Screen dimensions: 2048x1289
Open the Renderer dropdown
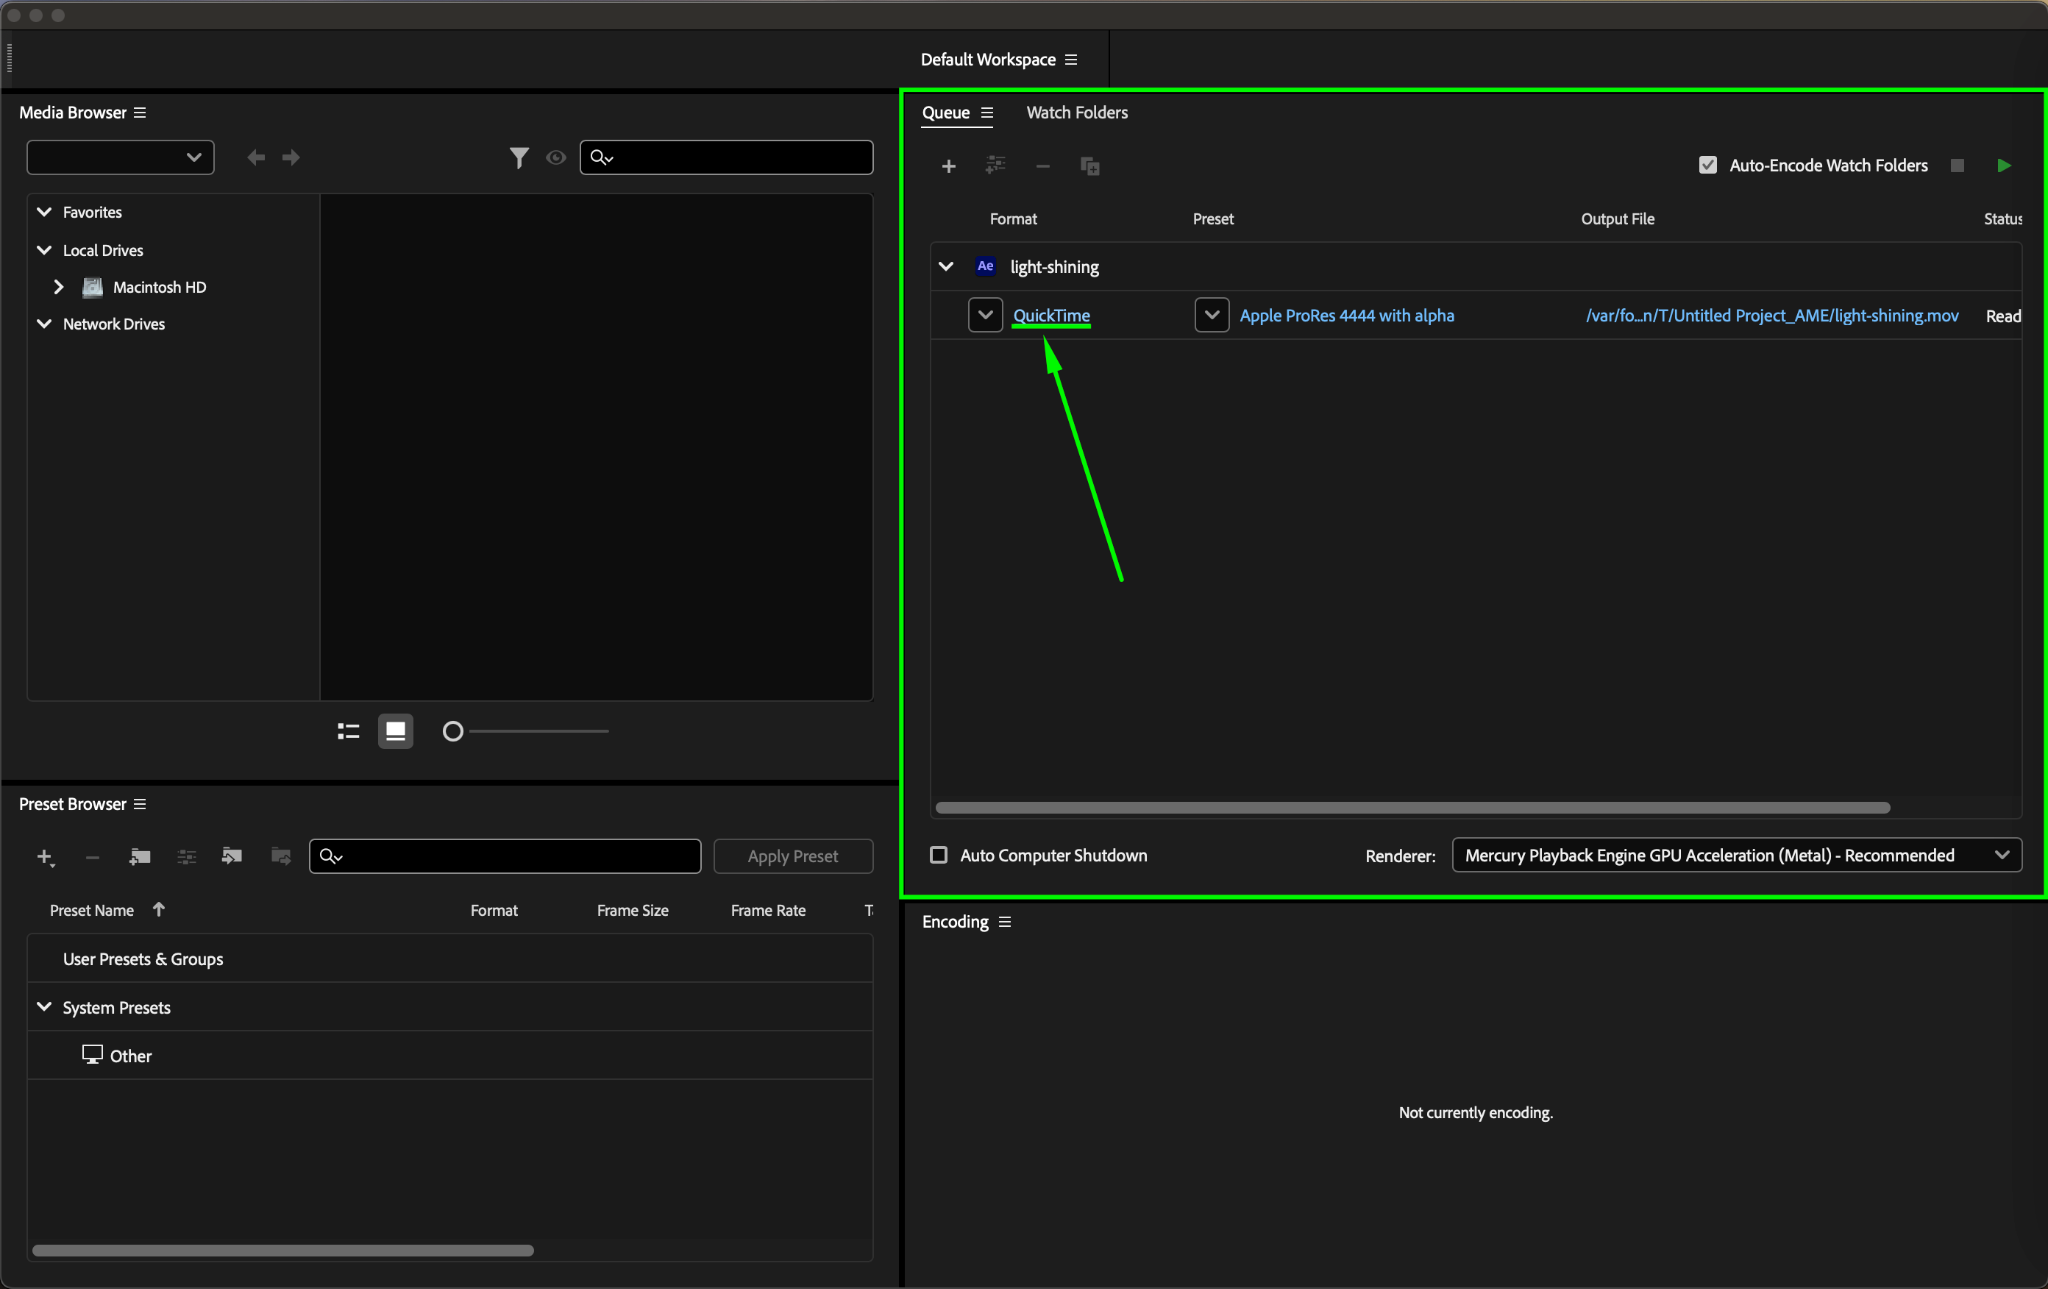1736,856
